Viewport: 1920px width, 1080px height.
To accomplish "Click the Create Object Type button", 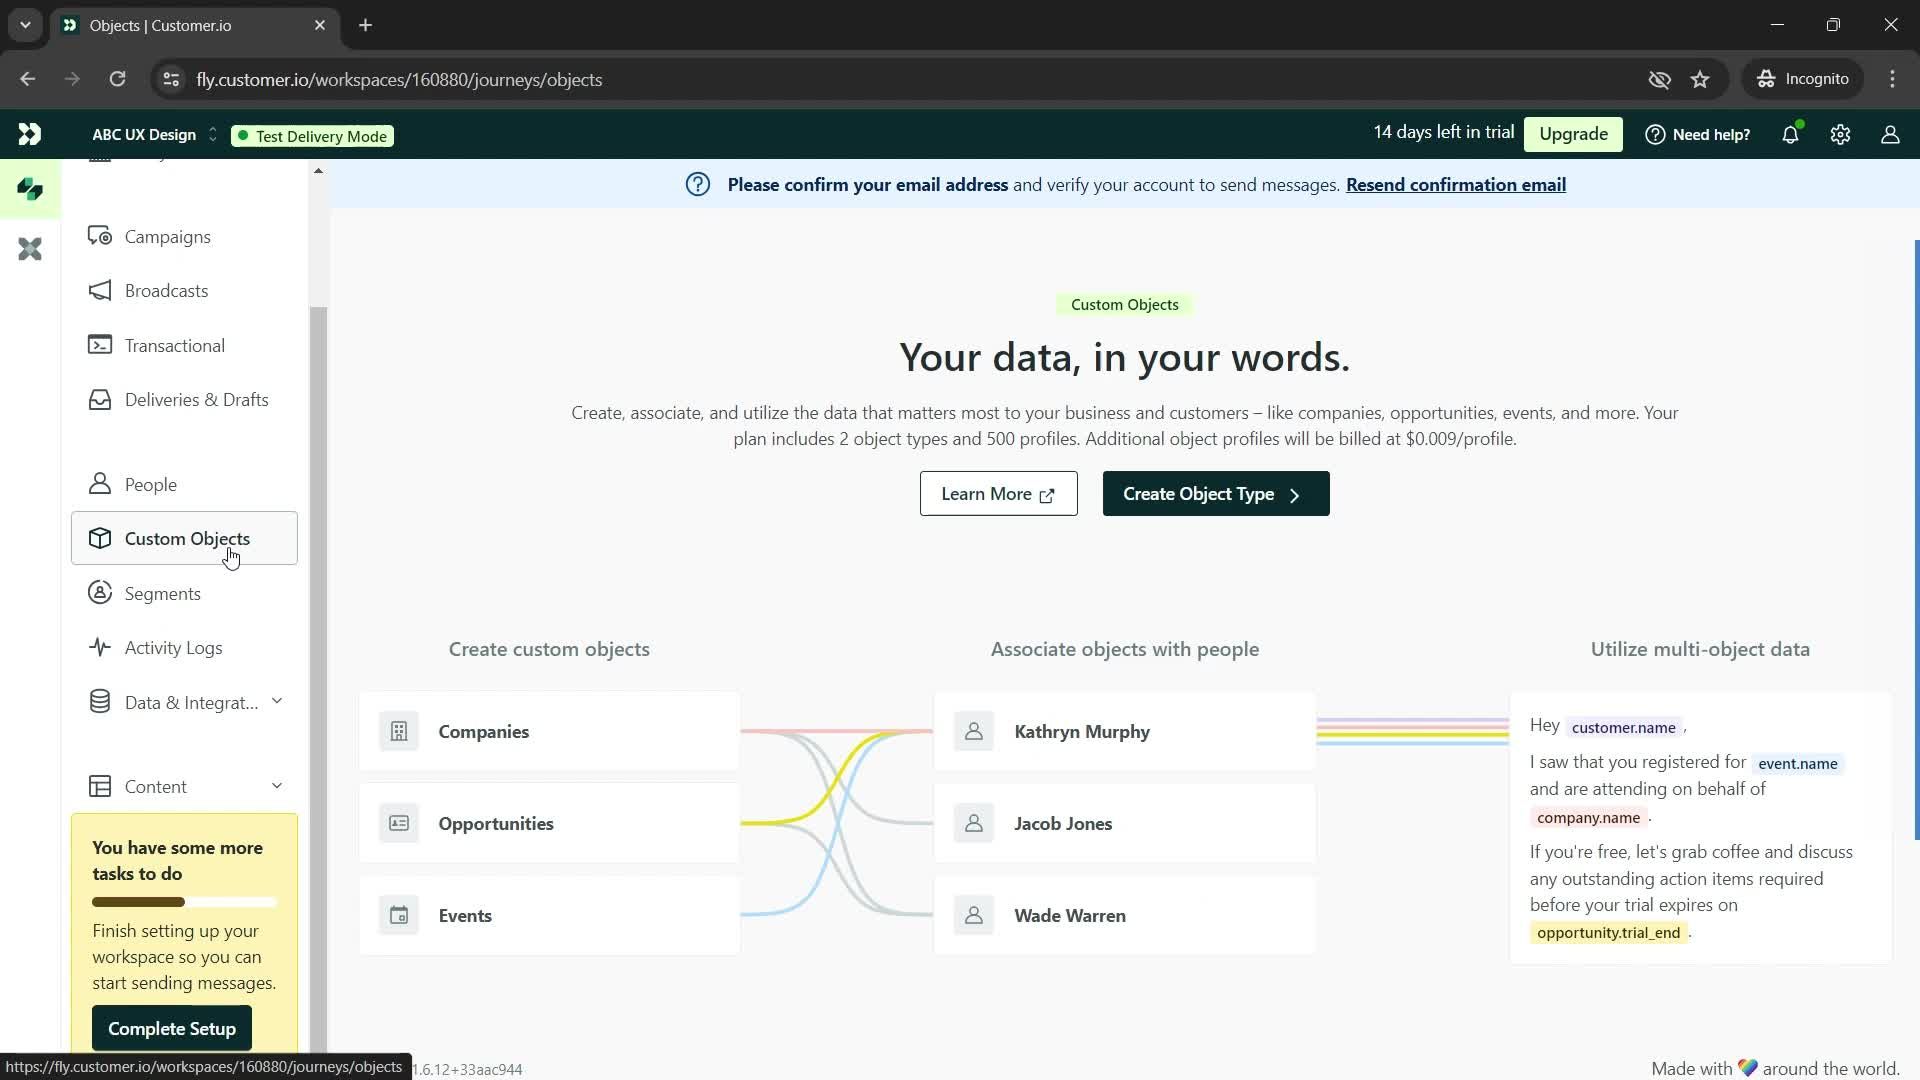I will tap(1212, 493).
